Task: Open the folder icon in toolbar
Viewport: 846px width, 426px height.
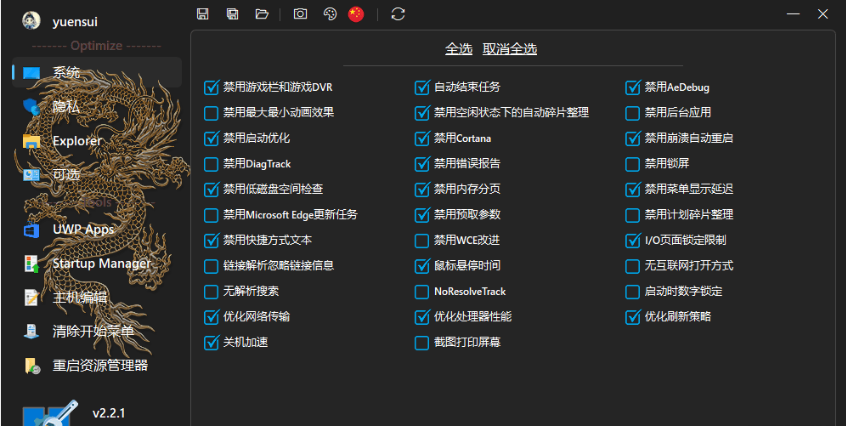Action: (262, 14)
